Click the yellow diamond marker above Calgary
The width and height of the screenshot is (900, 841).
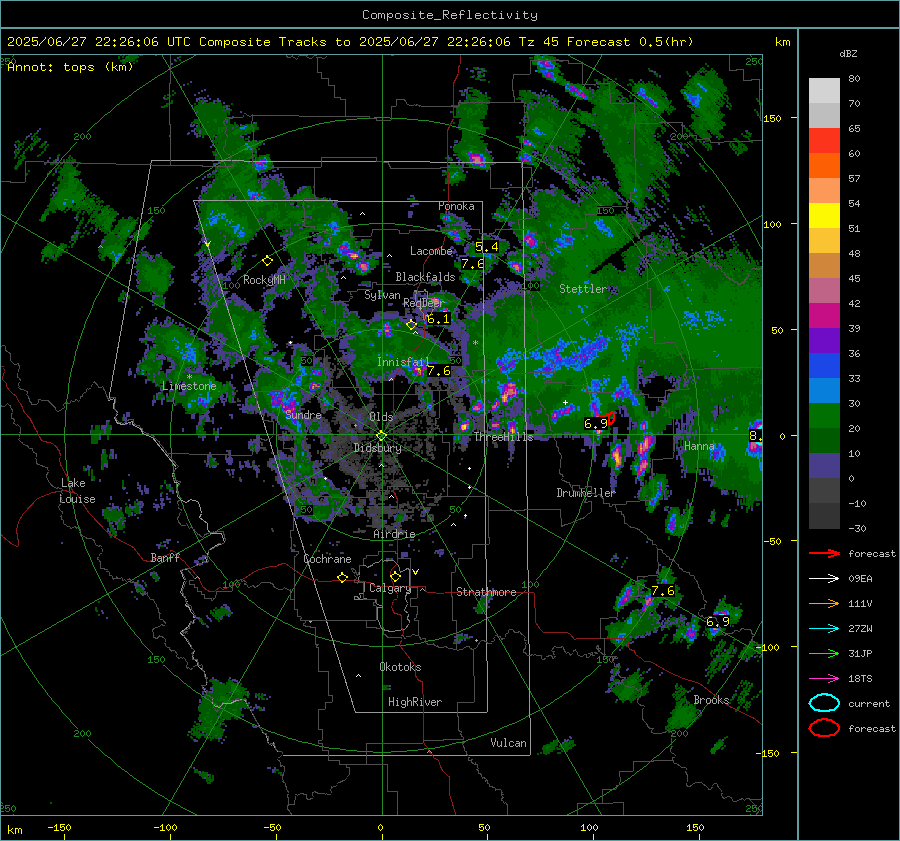tap(395, 576)
